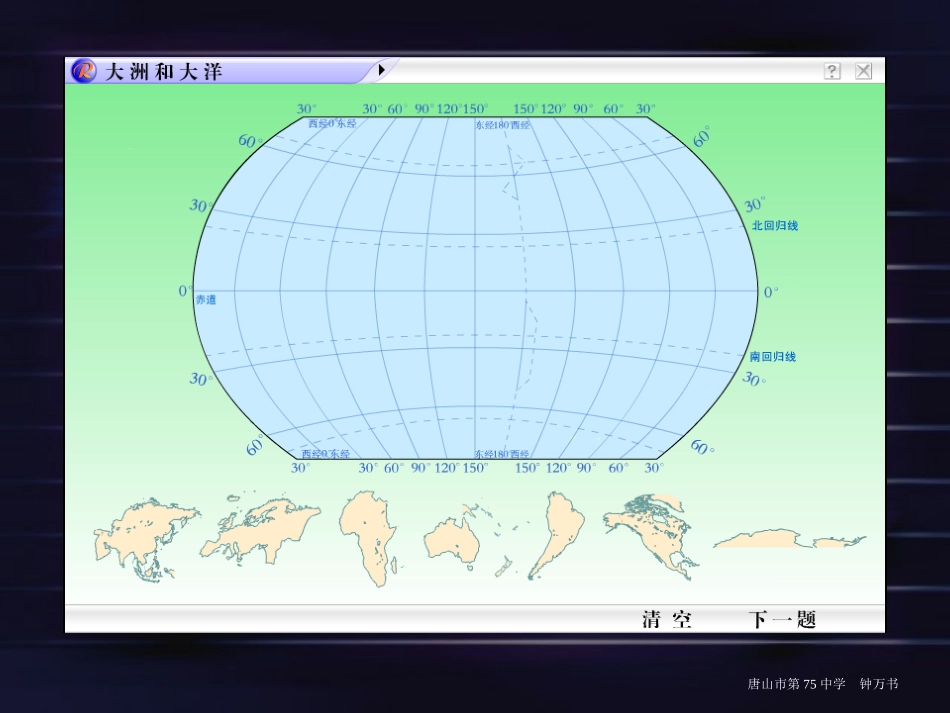Image resolution: width=950 pixels, height=713 pixels.
Task: Click the red R logo icon
Action: [x=84, y=71]
